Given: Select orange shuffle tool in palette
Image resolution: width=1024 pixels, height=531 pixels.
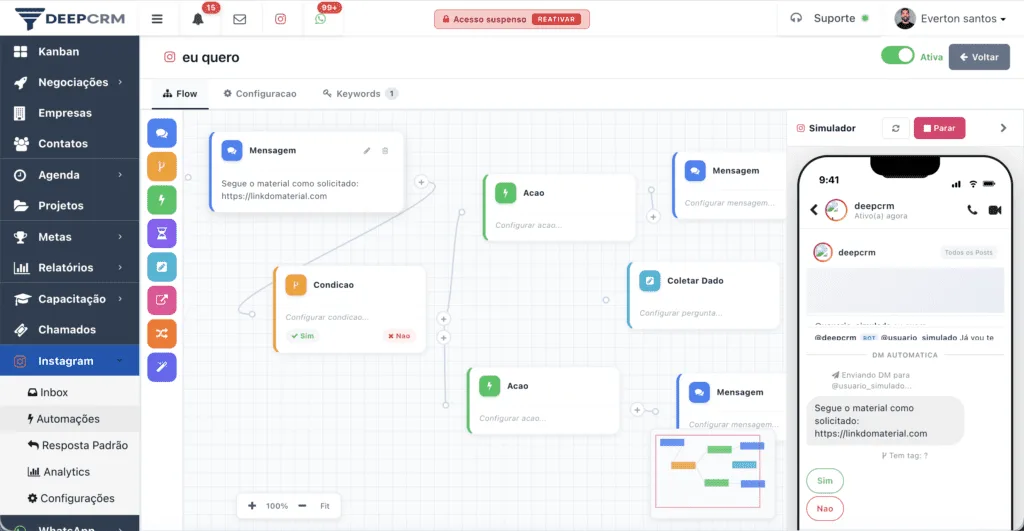Looking at the screenshot, I should tap(162, 334).
